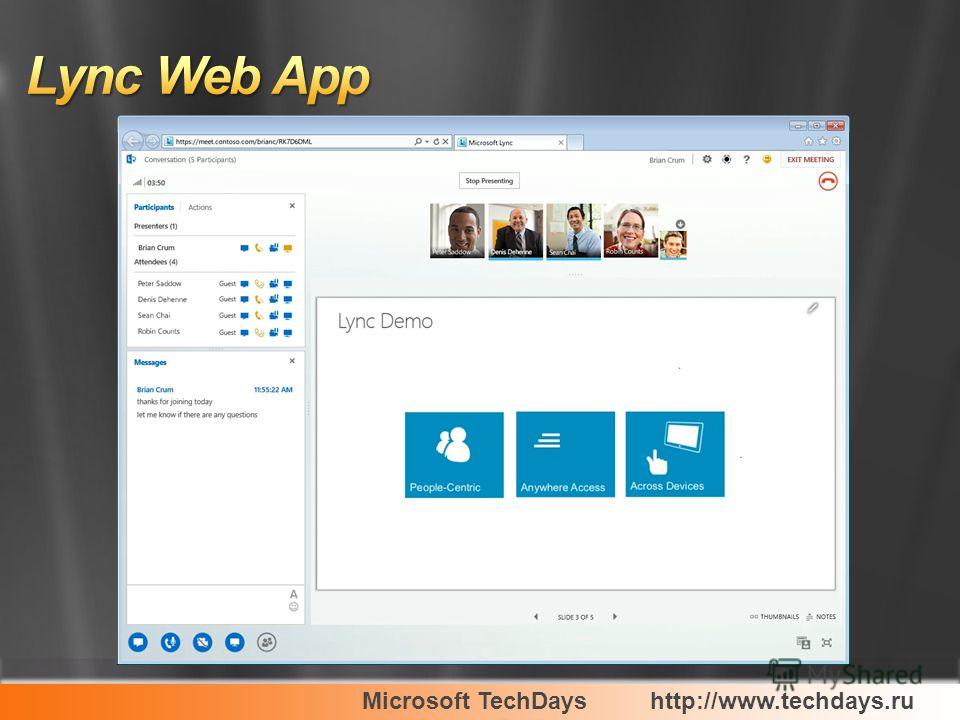Viewport: 960px width, 720px height.
Task: Click the Messages panel header
Action: (150, 362)
